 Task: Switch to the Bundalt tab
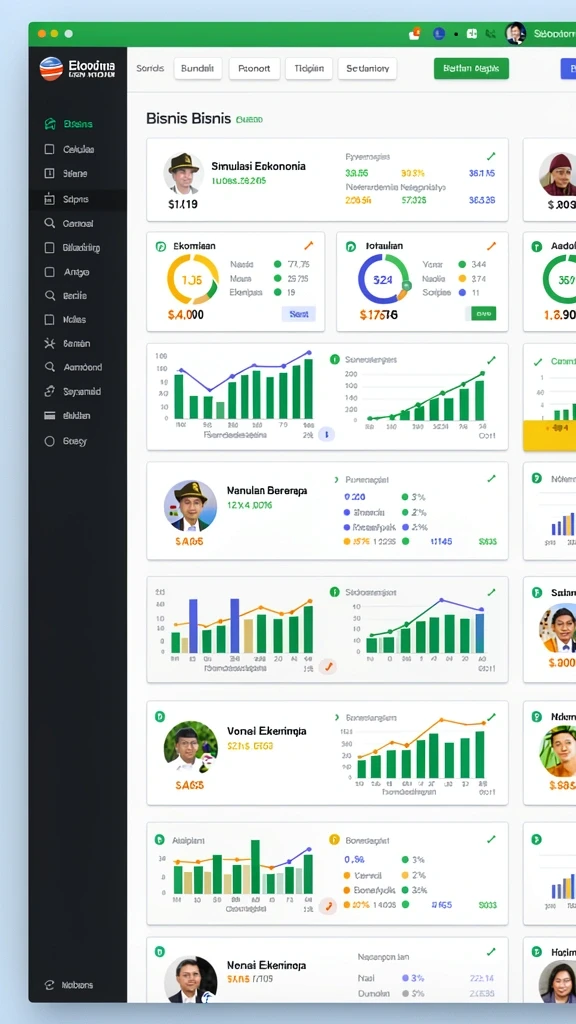pyautogui.click(x=198, y=68)
